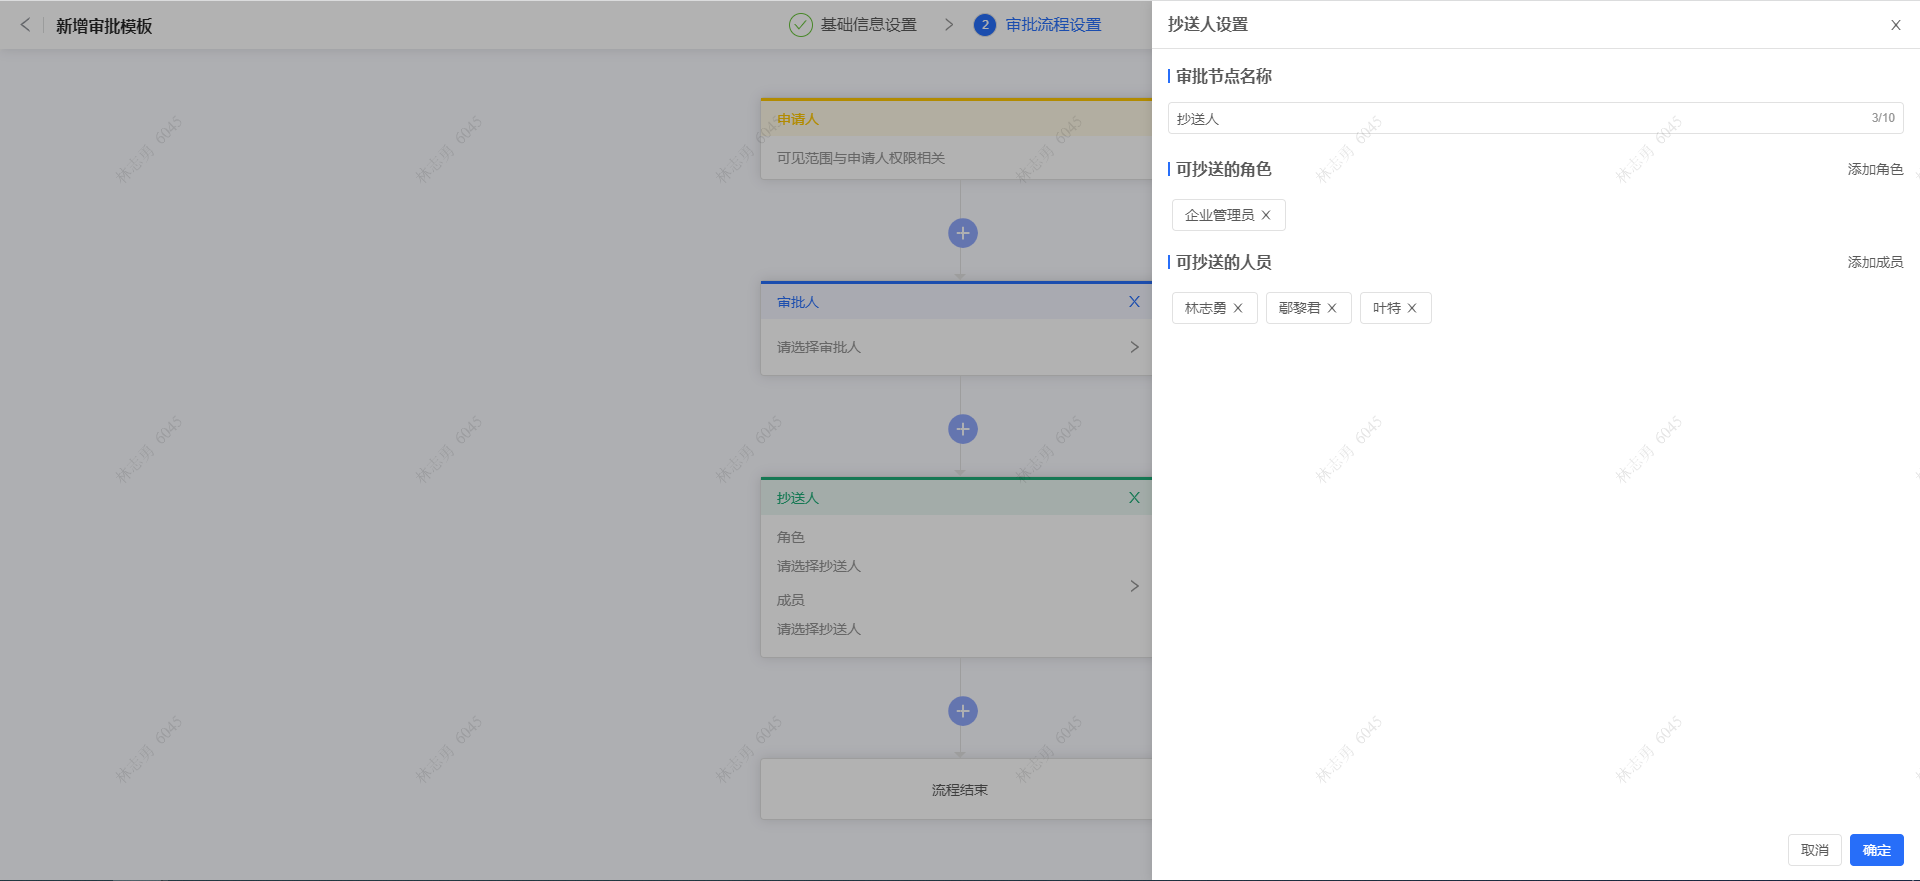
Task: Click the 添加成员 link
Action: tap(1875, 262)
